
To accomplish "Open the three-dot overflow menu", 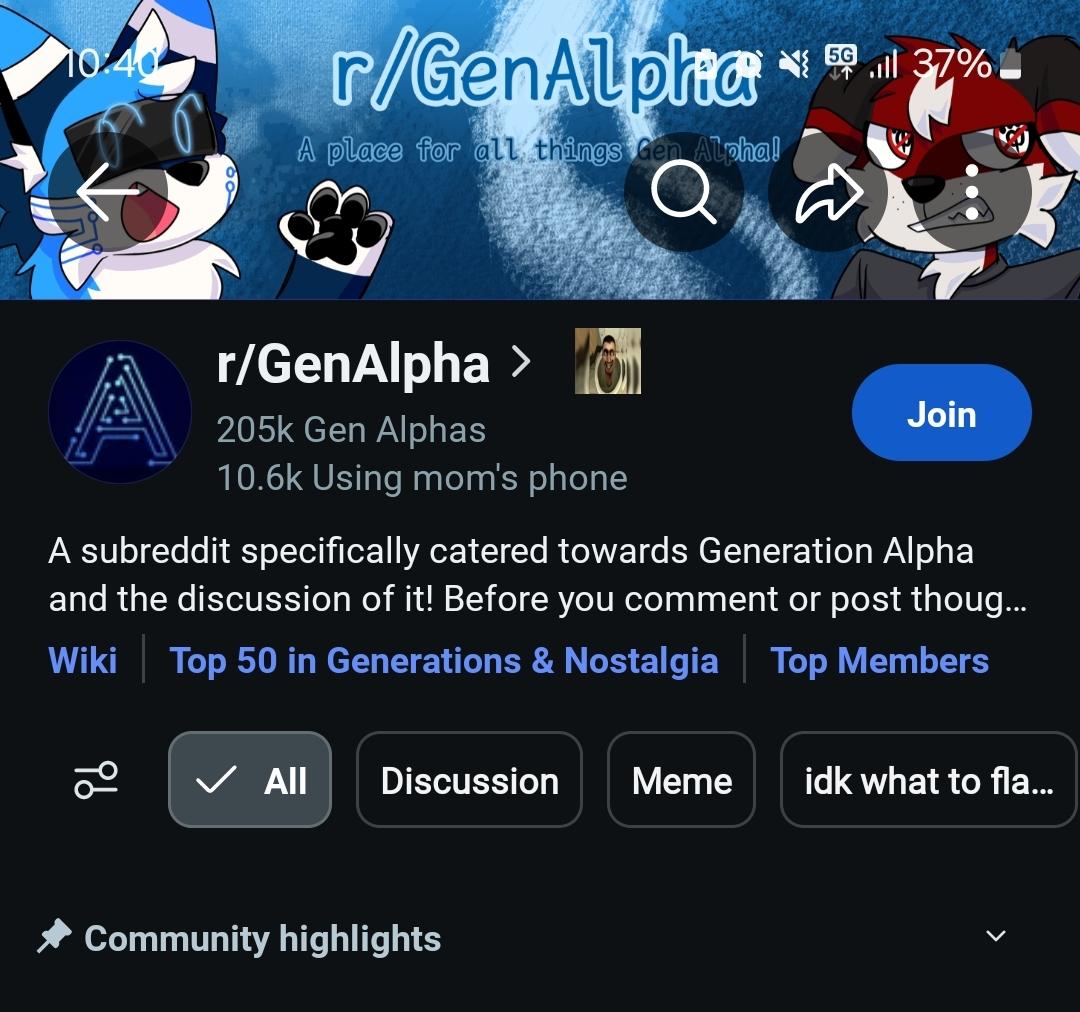I will (x=971, y=192).
